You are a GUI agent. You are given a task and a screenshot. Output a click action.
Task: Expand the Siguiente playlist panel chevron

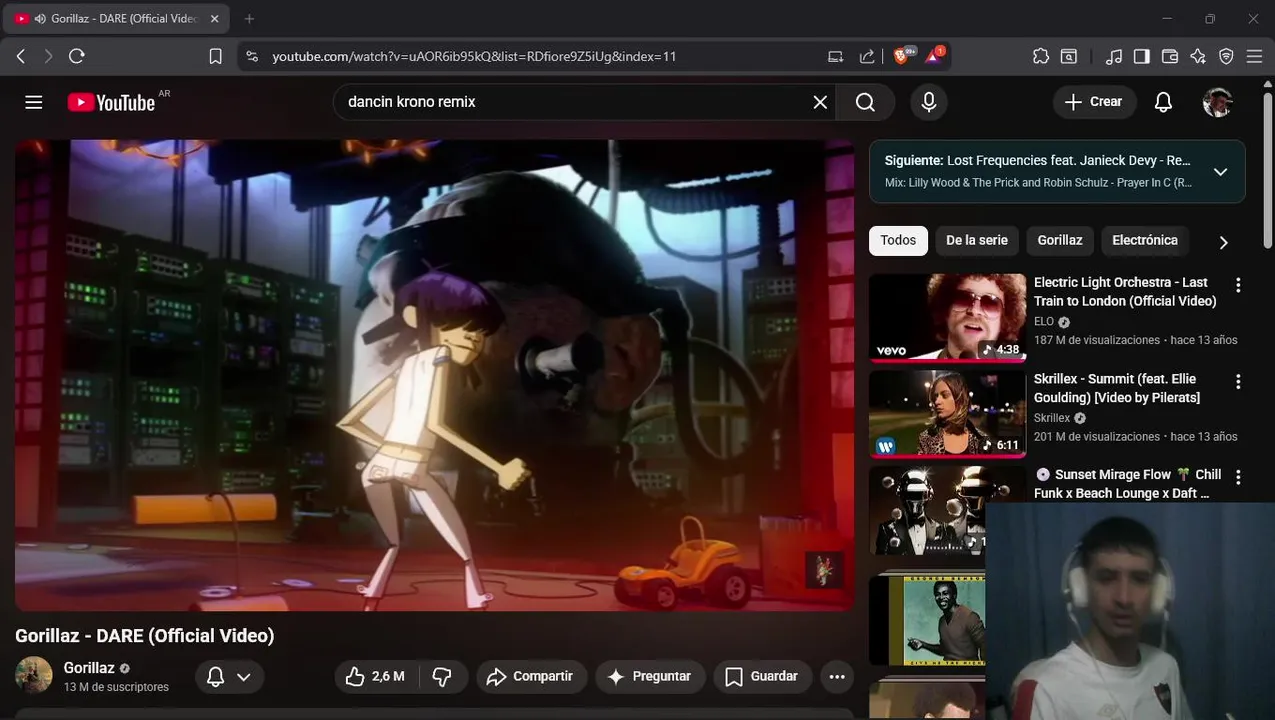(x=1220, y=172)
